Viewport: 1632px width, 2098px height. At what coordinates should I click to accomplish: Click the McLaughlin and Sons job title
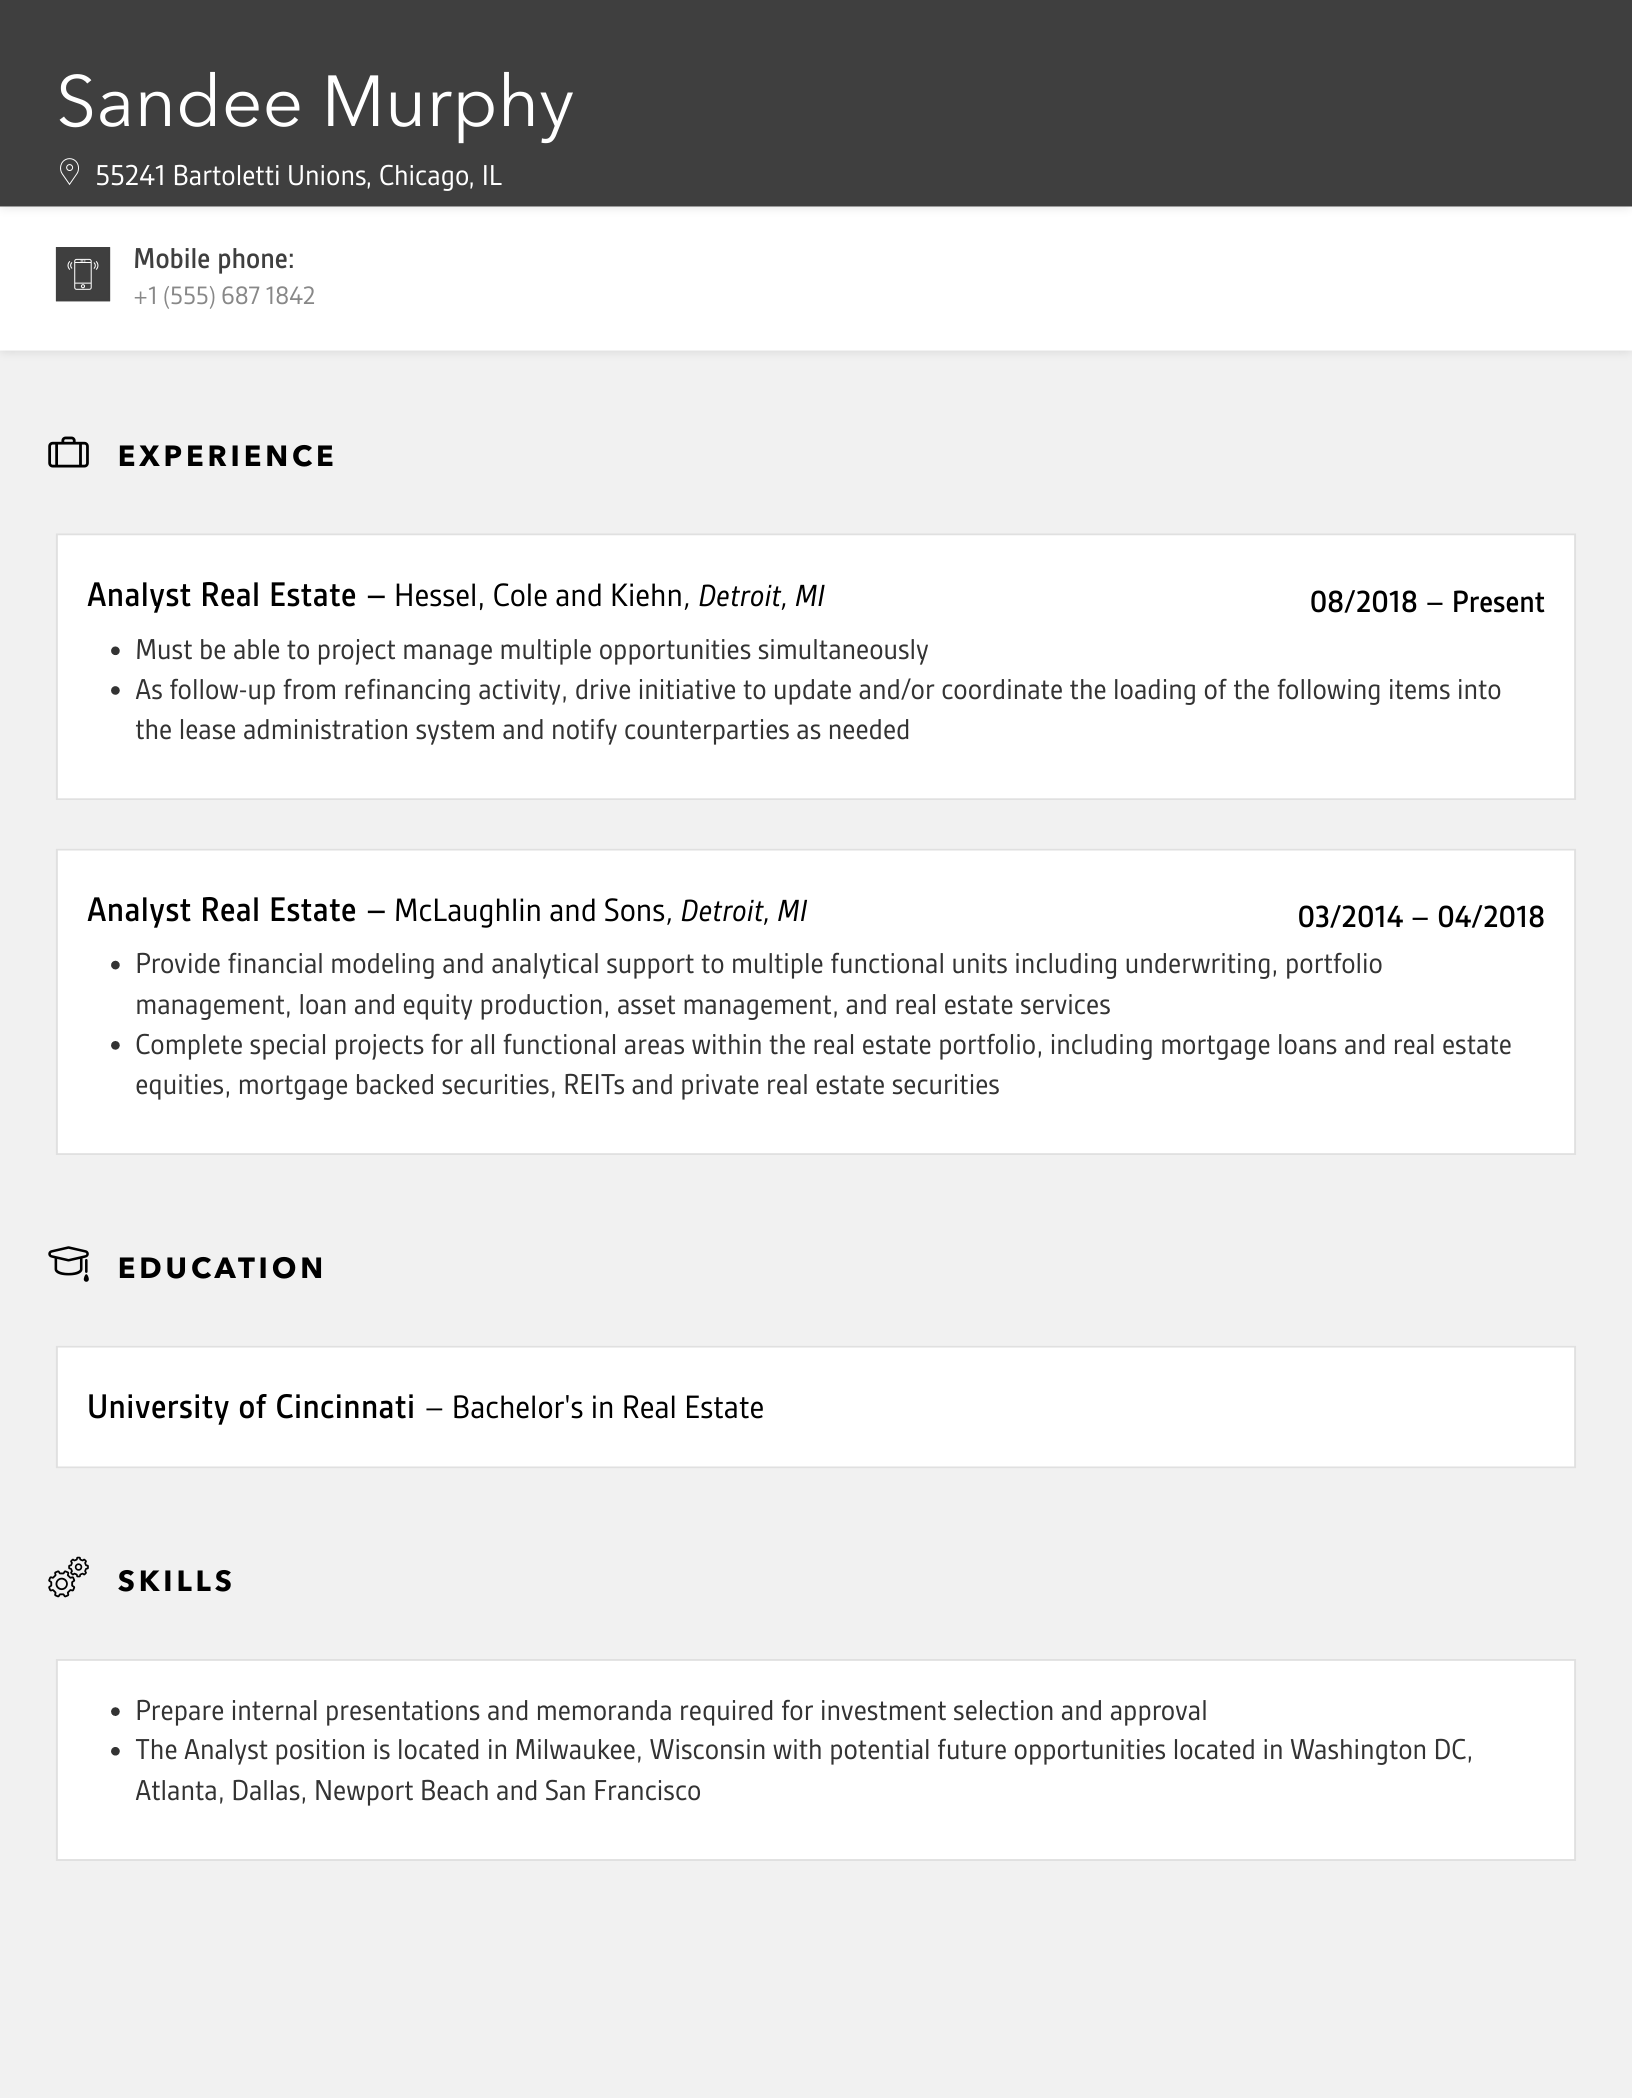[446, 911]
